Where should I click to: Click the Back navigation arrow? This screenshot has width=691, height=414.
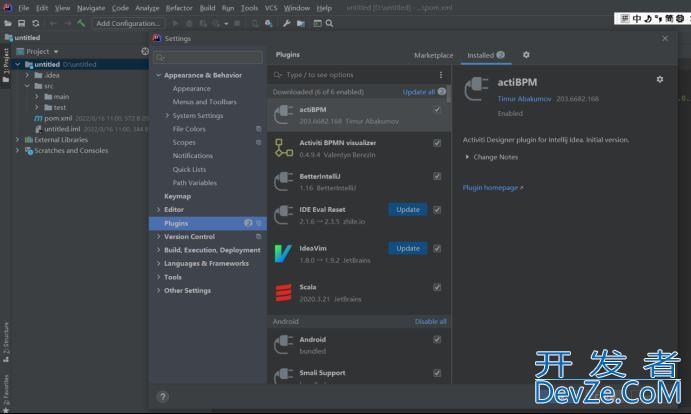(x=53, y=23)
